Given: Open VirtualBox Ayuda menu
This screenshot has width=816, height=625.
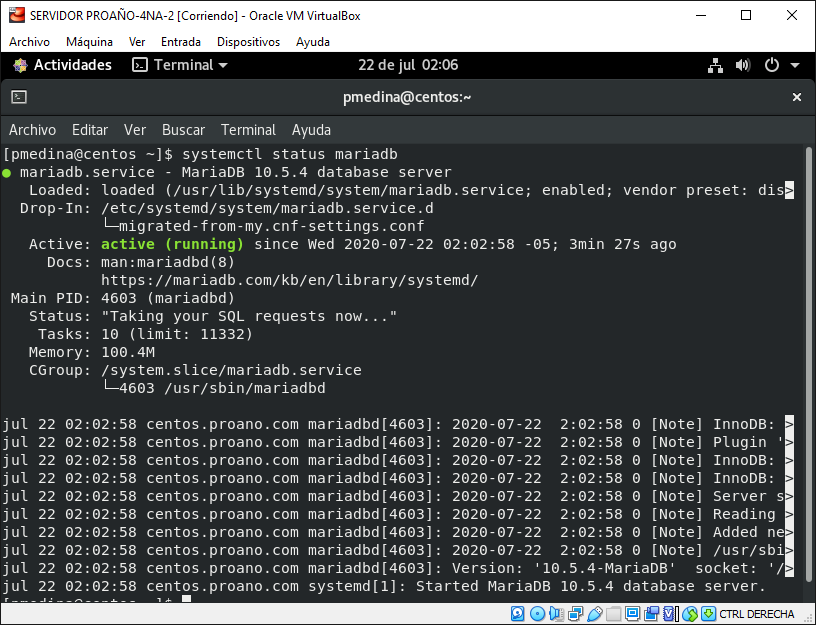Looking at the screenshot, I should pos(313,42).
